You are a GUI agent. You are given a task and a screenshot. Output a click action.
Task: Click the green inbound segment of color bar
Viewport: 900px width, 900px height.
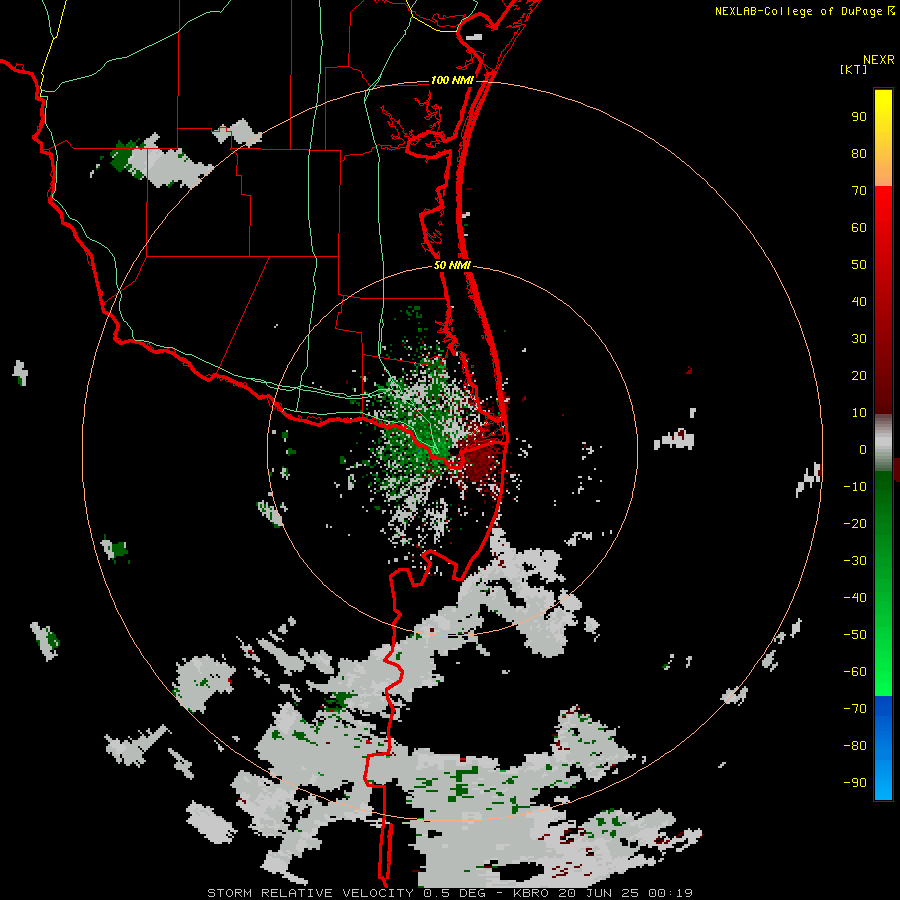883,583
